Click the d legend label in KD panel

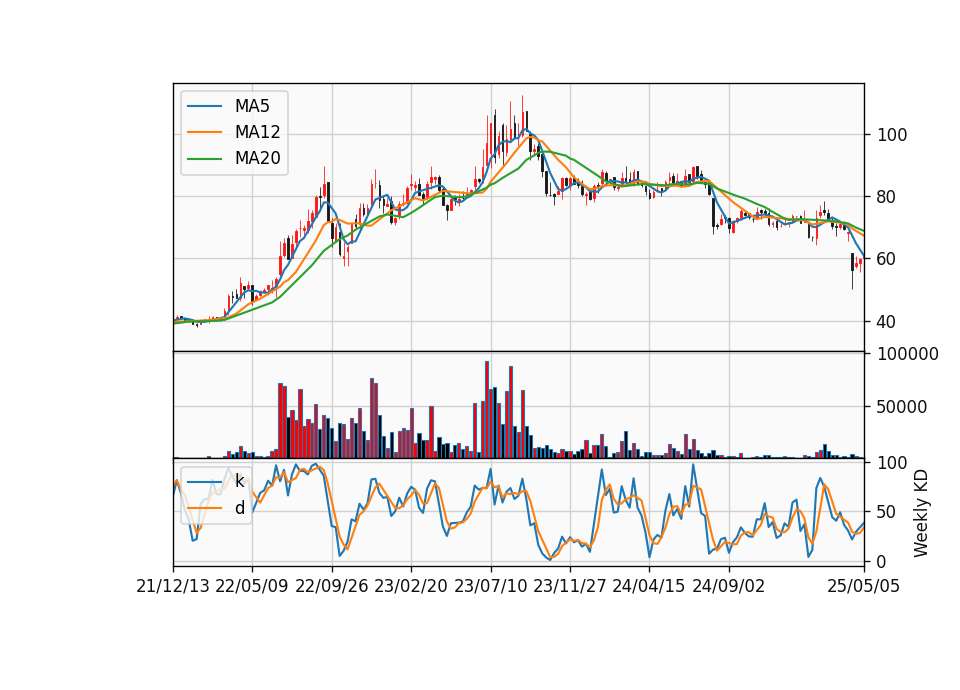point(239,508)
